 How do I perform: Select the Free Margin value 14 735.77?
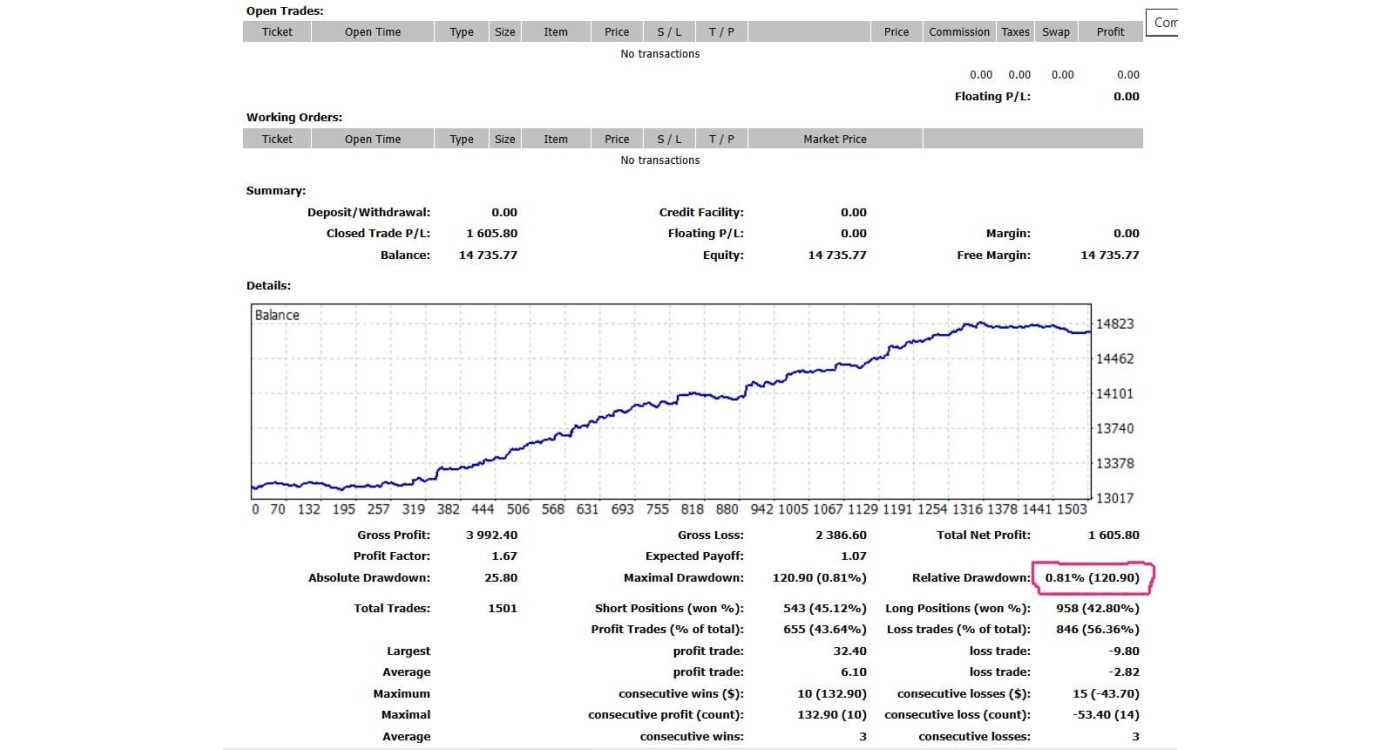coord(1109,255)
